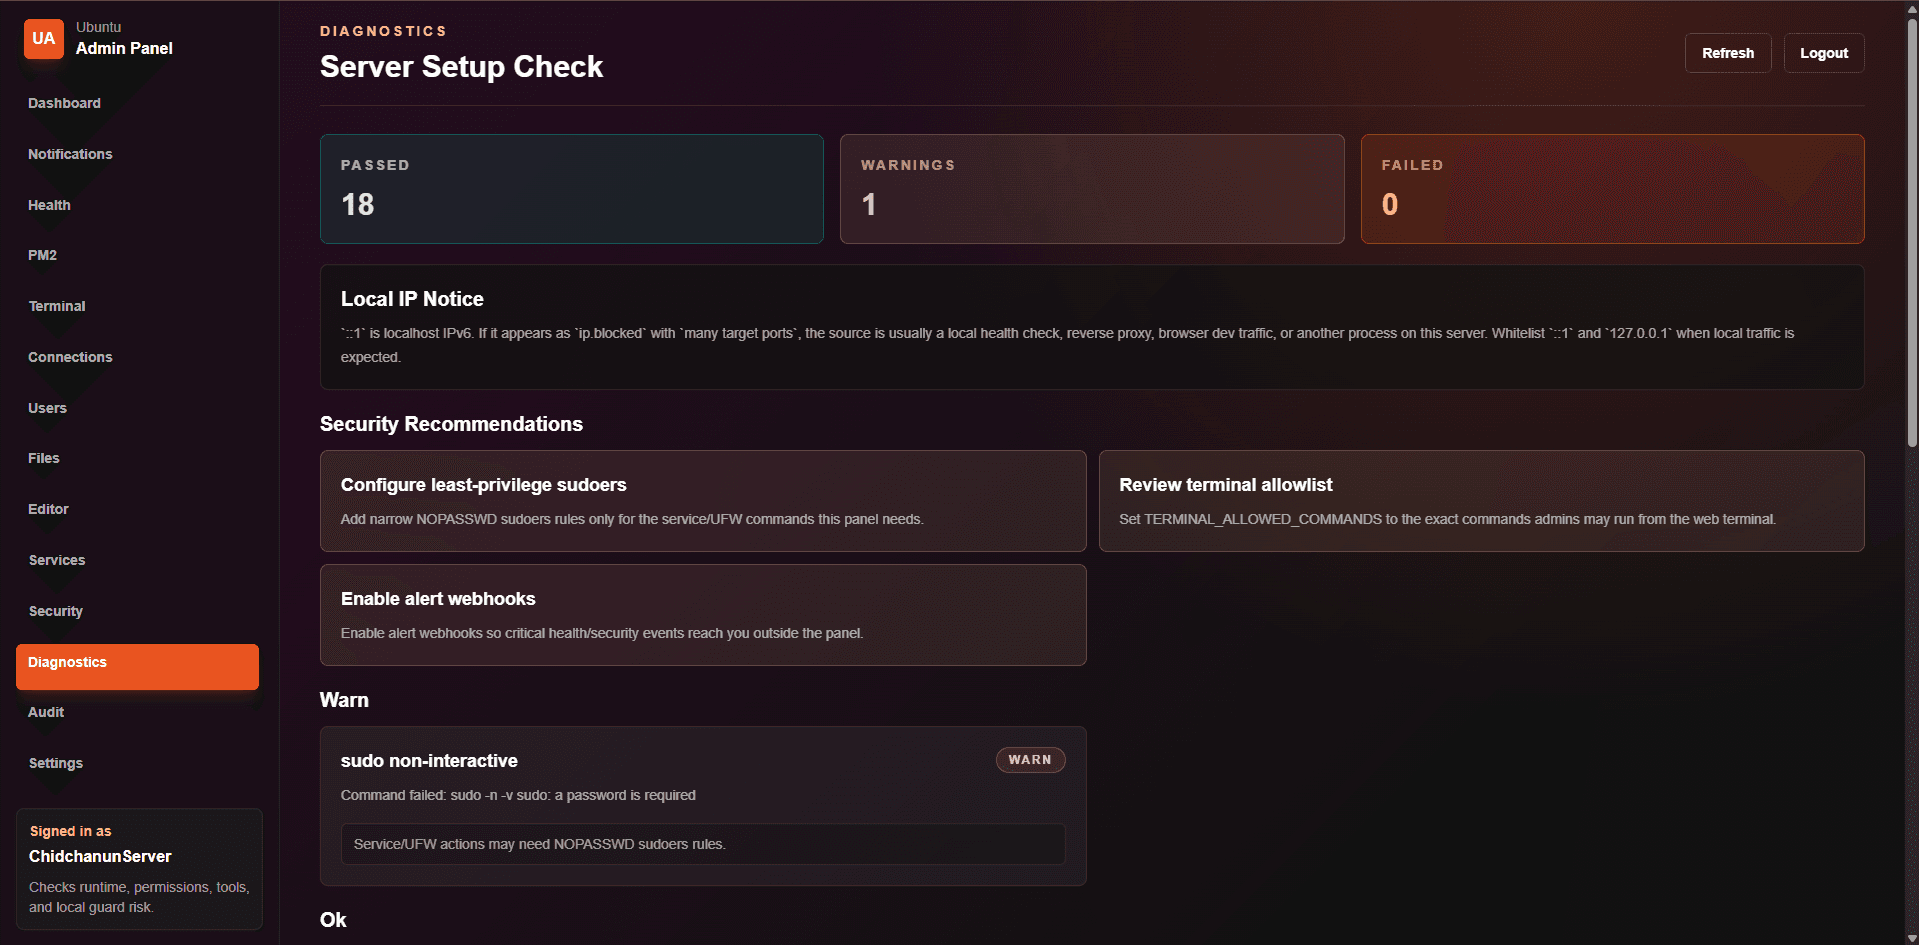Click the Ok section heading
Image resolution: width=1919 pixels, height=945 pixels.
click(333, 920)
